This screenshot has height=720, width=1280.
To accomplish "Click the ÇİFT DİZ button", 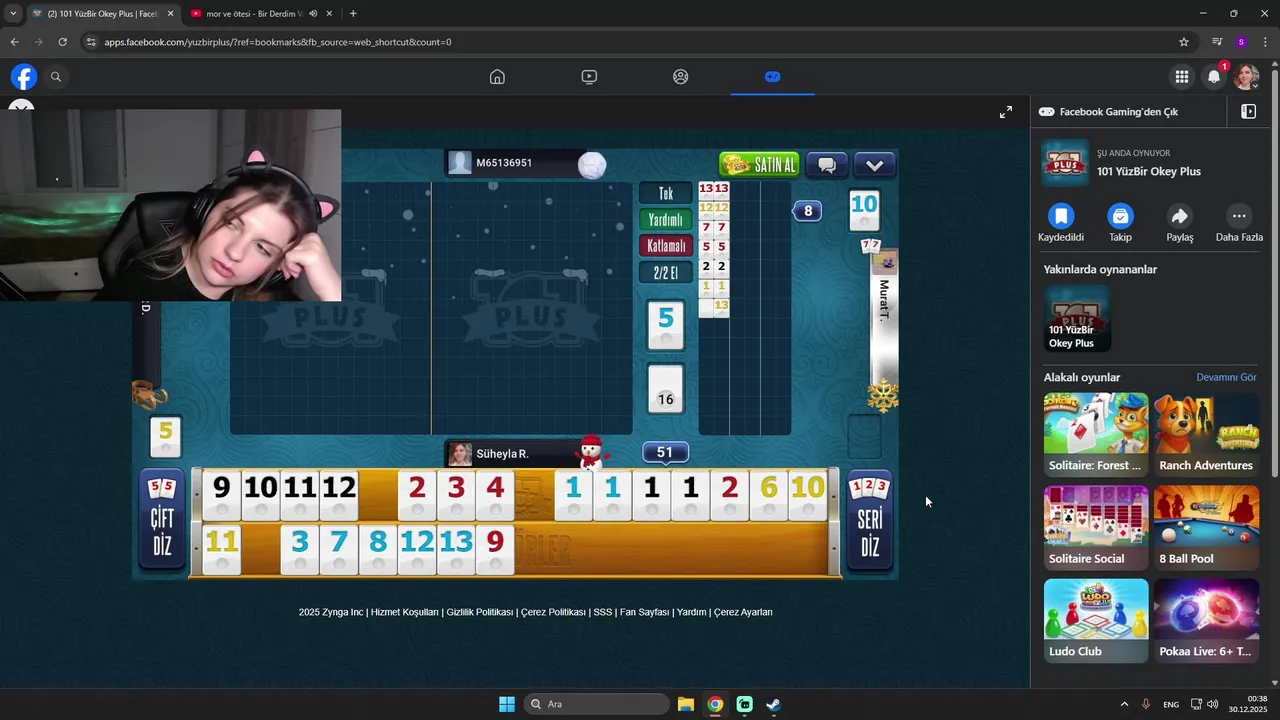I will 162,520.
